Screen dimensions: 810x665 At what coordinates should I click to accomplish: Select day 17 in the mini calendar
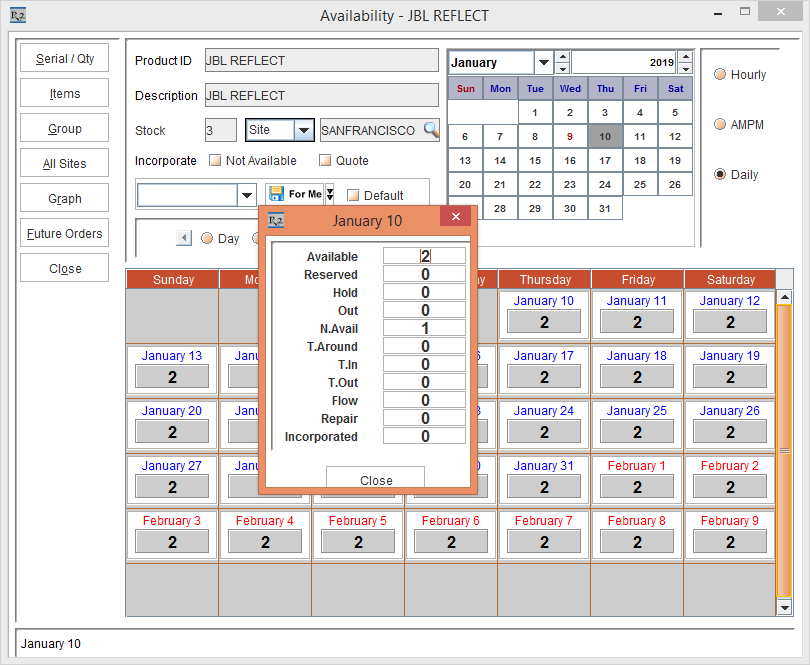[605, 160]
